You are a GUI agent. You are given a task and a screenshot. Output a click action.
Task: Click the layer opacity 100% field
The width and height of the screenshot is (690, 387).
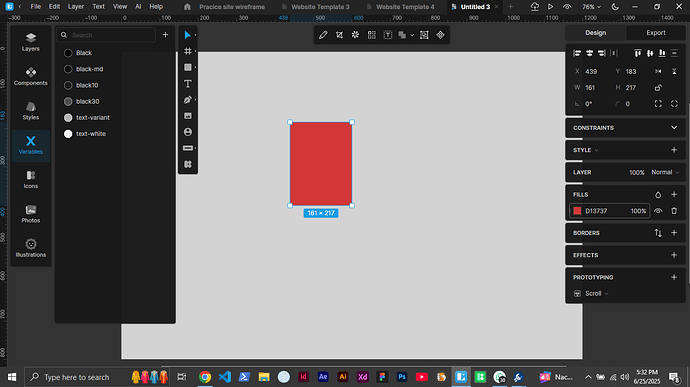pos(636,172)
